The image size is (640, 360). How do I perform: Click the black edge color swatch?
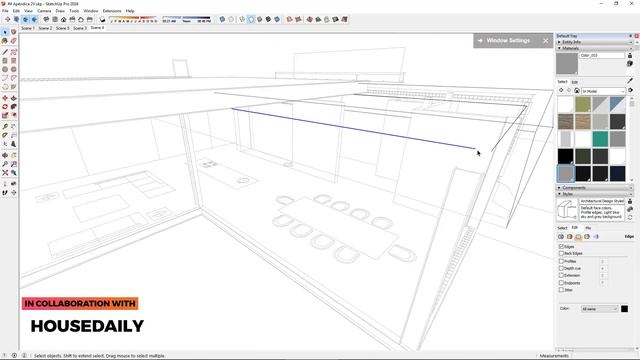point(624,309)
